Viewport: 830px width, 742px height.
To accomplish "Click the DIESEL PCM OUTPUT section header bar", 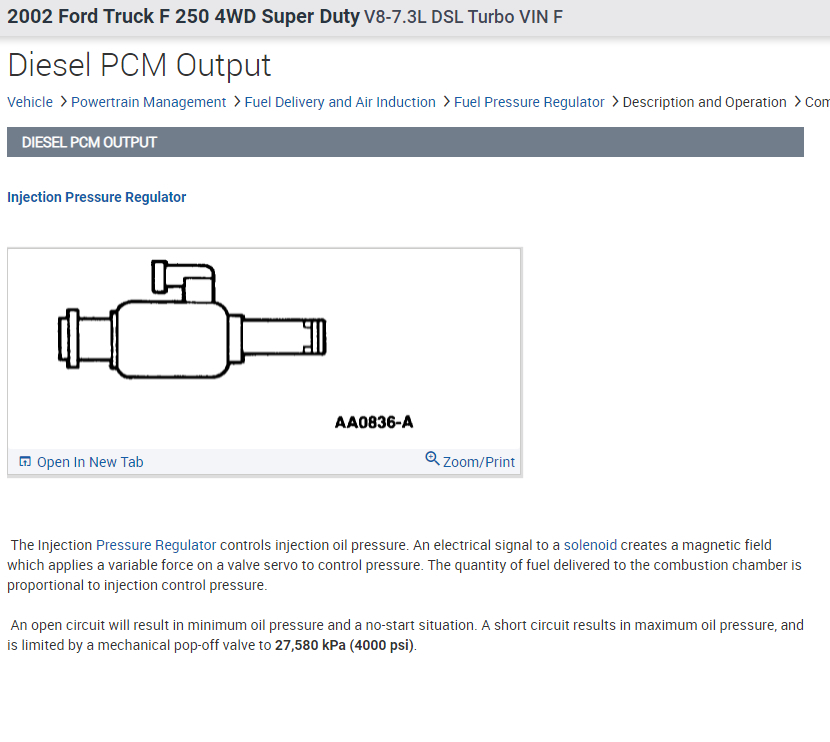I will (x=405, y=142).
